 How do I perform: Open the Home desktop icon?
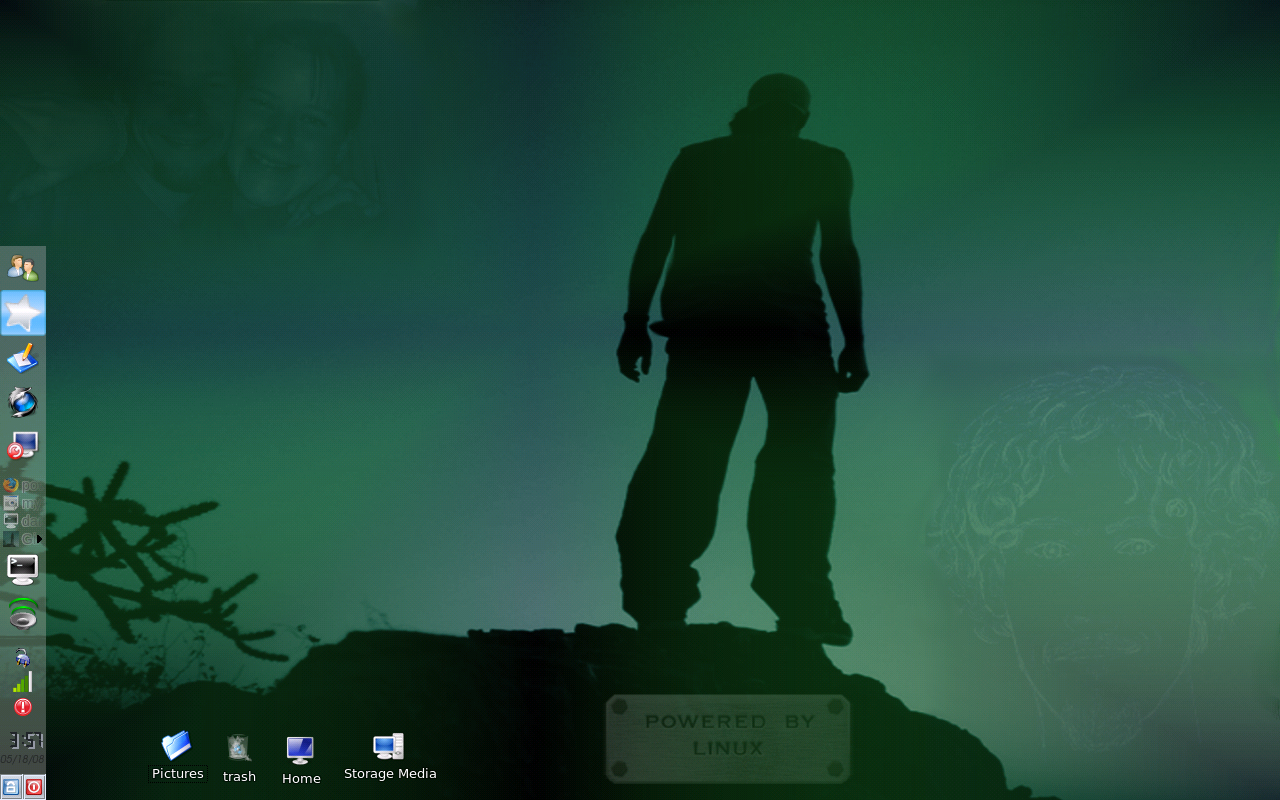pyautogui.click(x=301, y=761)
